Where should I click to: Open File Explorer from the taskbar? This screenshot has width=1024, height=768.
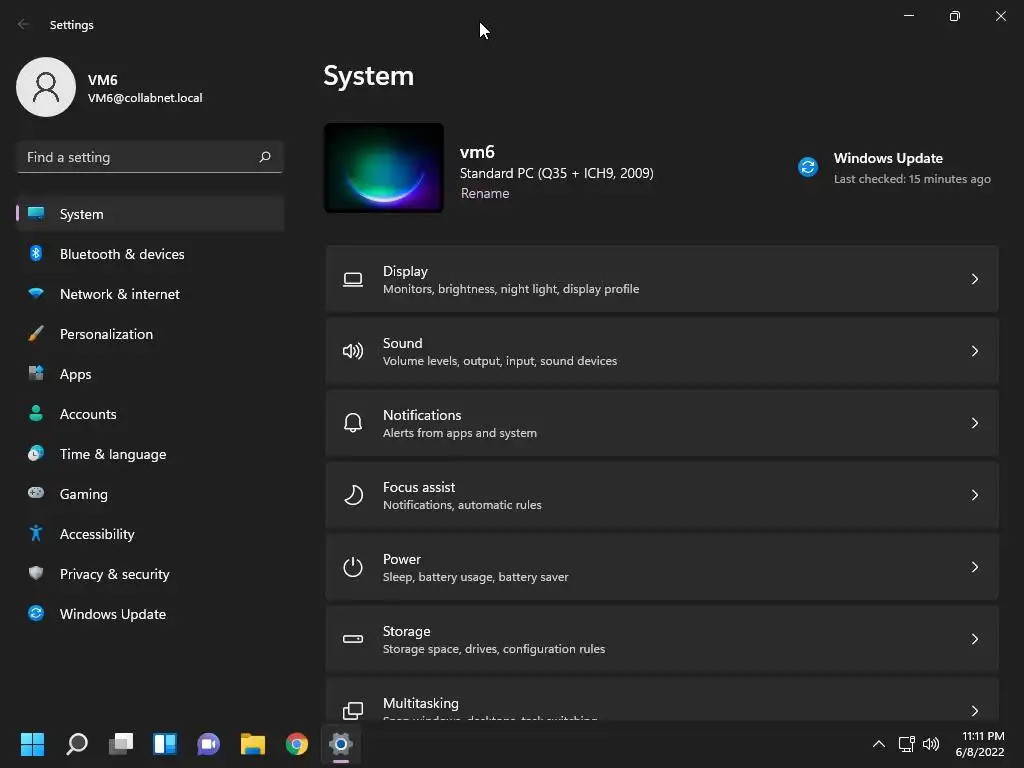tap(253, 744)
